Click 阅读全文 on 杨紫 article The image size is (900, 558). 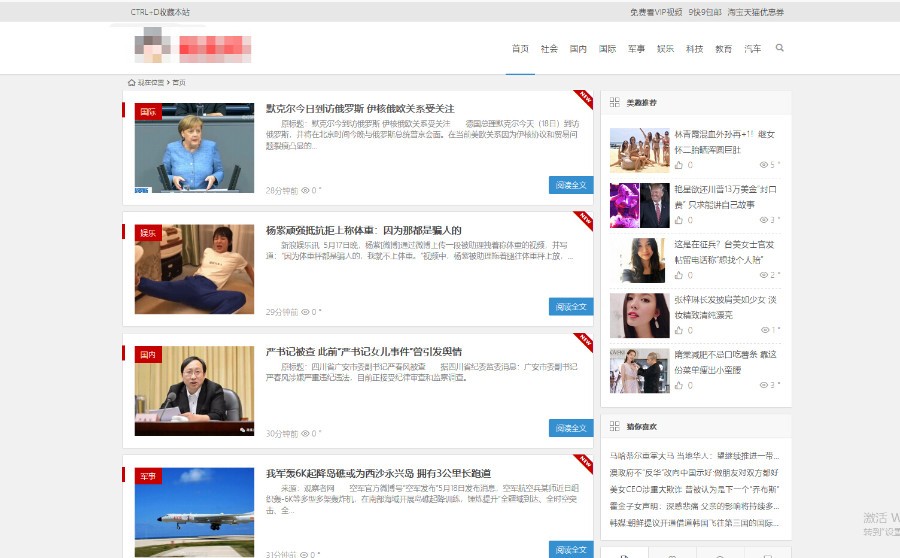pos(571,307)
